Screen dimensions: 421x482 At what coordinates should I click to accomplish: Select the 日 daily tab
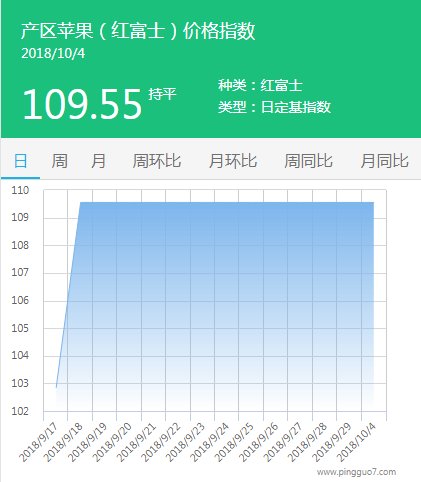(20, 161)
